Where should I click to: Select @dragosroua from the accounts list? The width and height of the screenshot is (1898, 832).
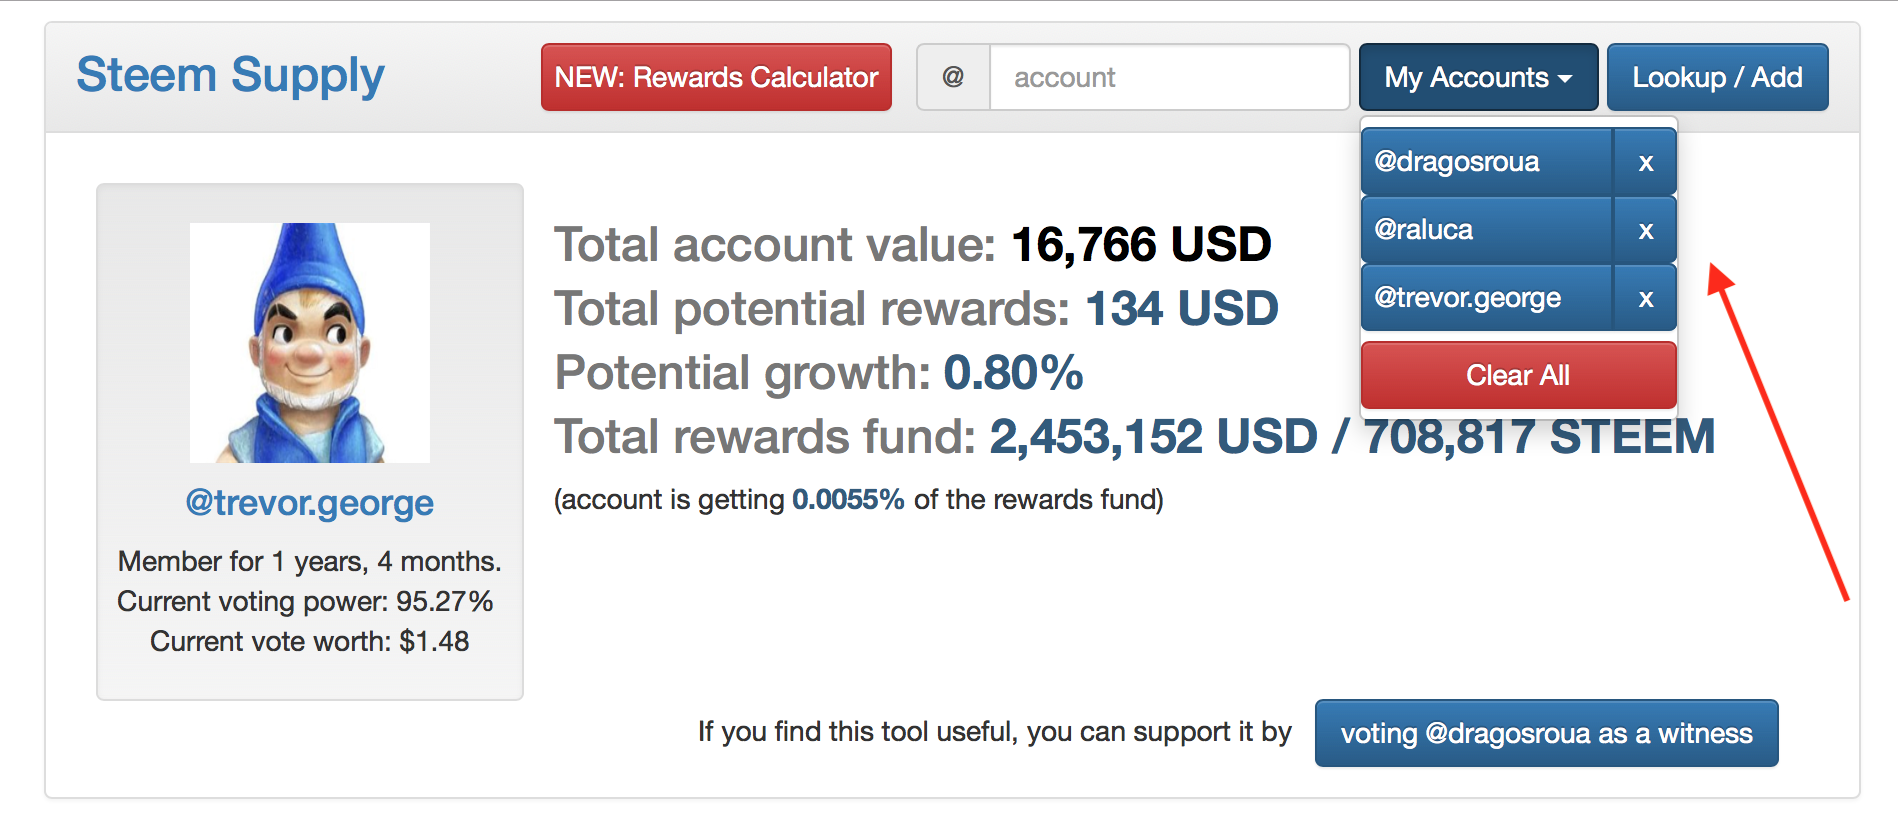click(1486, 162)
